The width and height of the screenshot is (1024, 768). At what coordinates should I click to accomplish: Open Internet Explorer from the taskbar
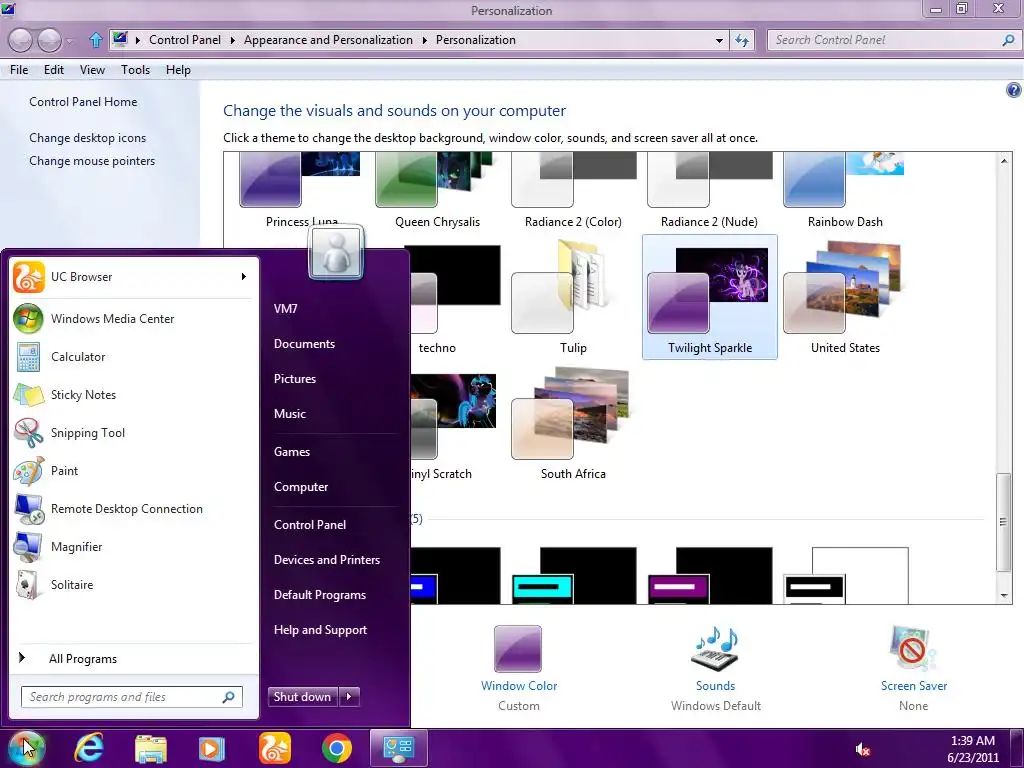[x=89, y=748]
